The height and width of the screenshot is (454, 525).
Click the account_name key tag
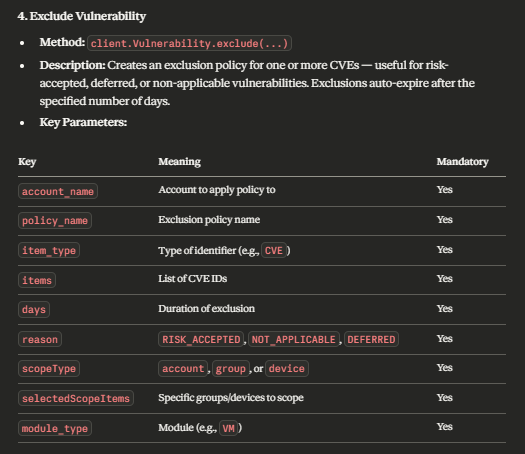[58, 191]
